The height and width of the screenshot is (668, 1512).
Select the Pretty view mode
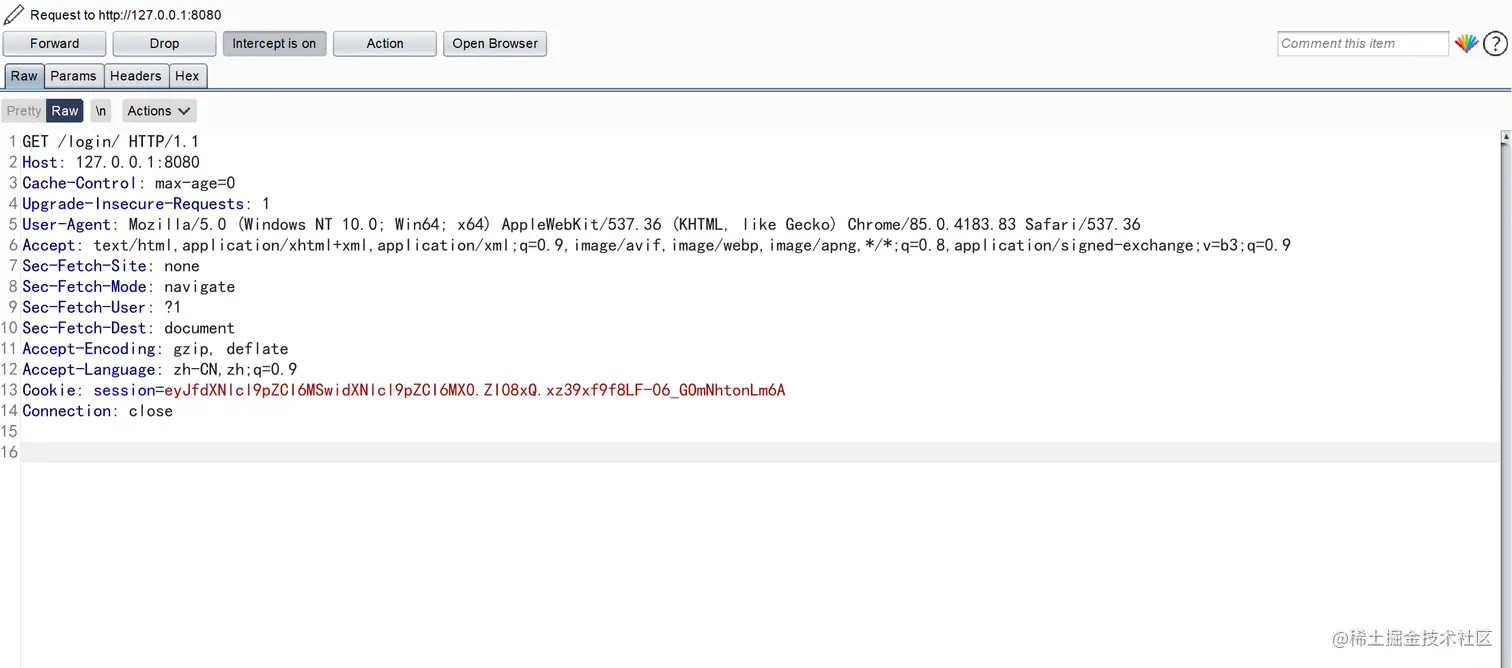point(24,111)
